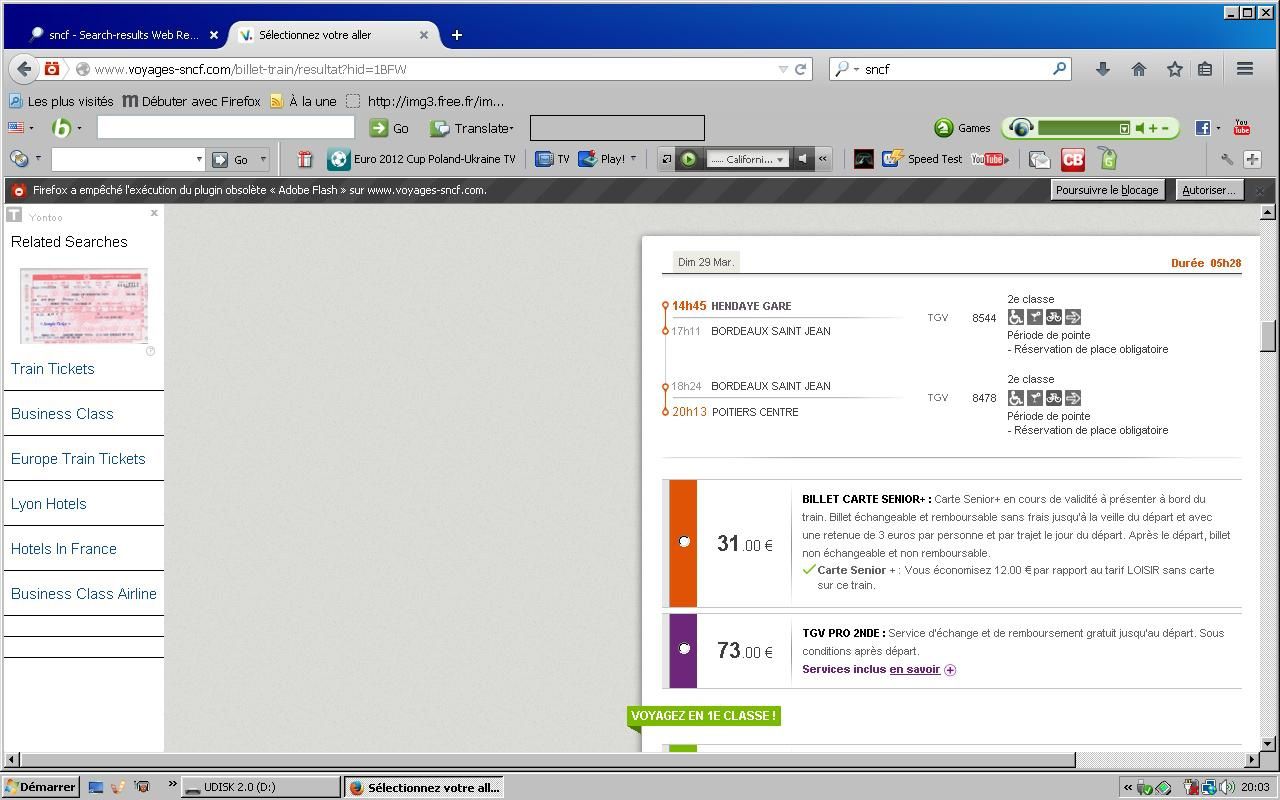Open img3.free.fr bookmark
Screen dimensions: 1280x800
[x=425, y=101]
